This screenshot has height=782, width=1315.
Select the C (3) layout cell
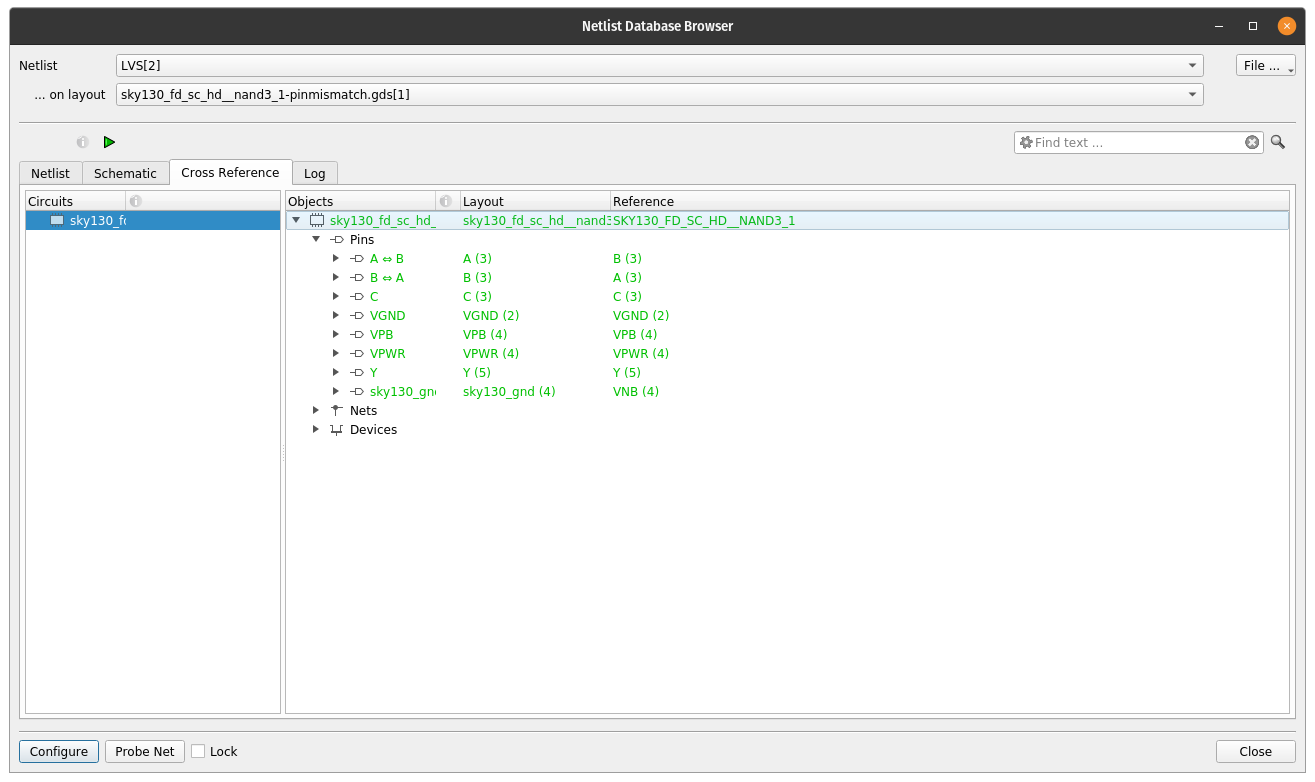[477, 297]
